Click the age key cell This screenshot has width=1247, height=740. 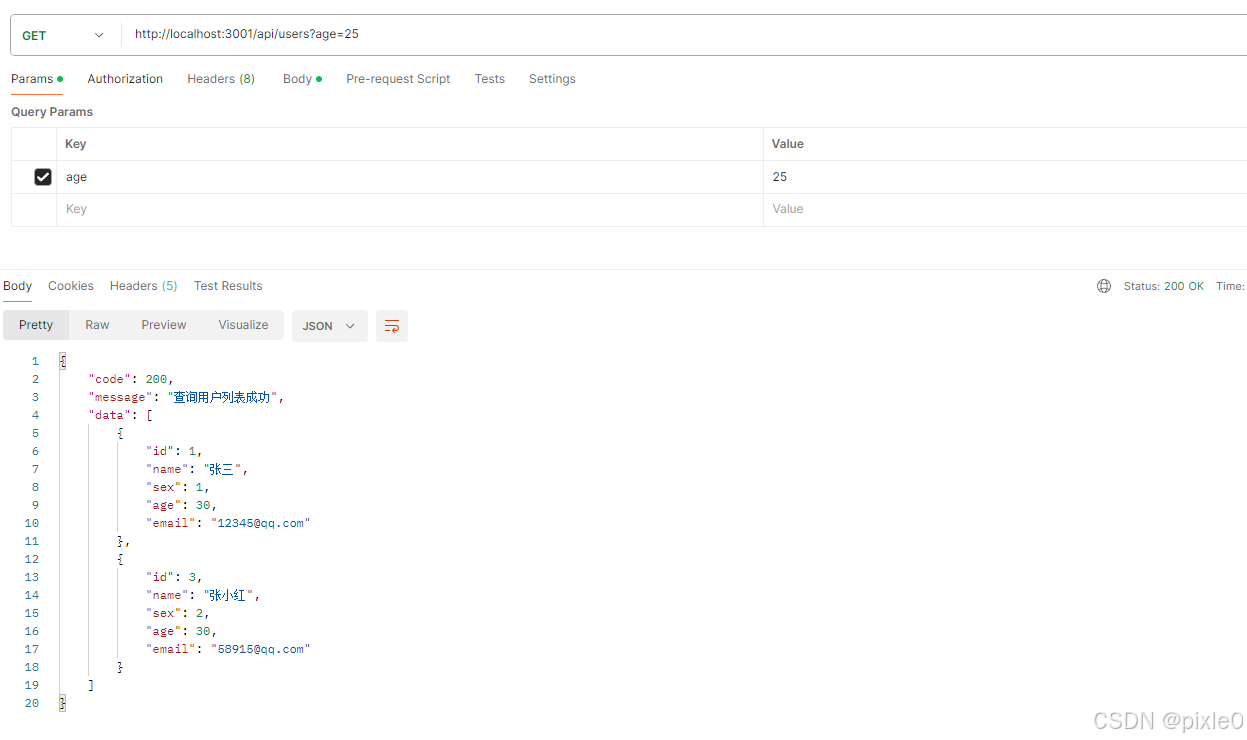[x=410, y=177]
